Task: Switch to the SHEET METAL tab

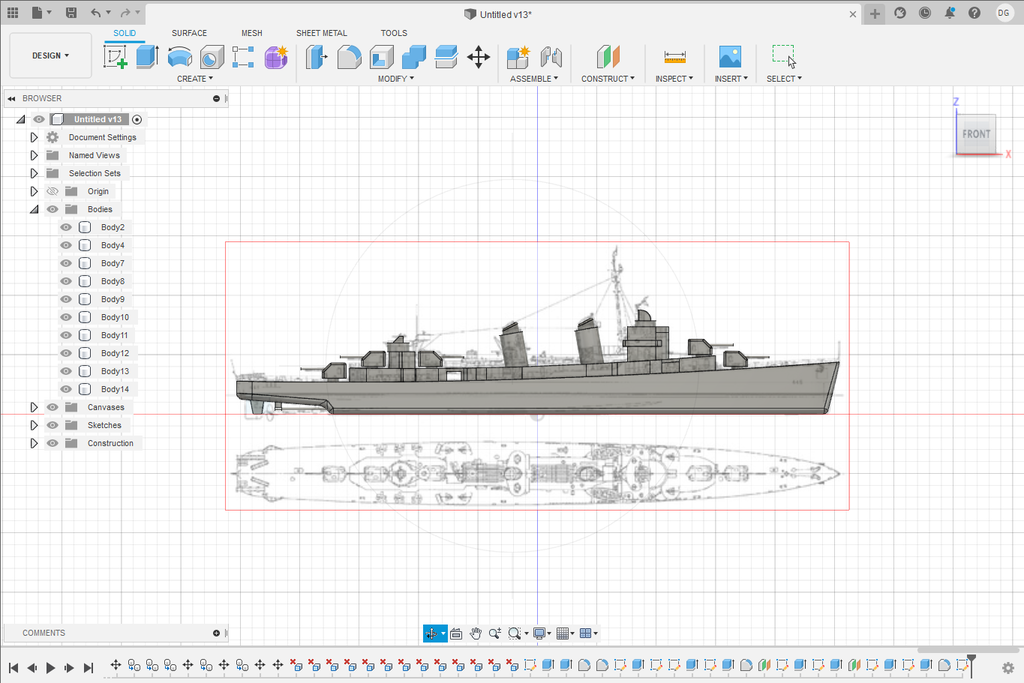Action: point(321,32)
